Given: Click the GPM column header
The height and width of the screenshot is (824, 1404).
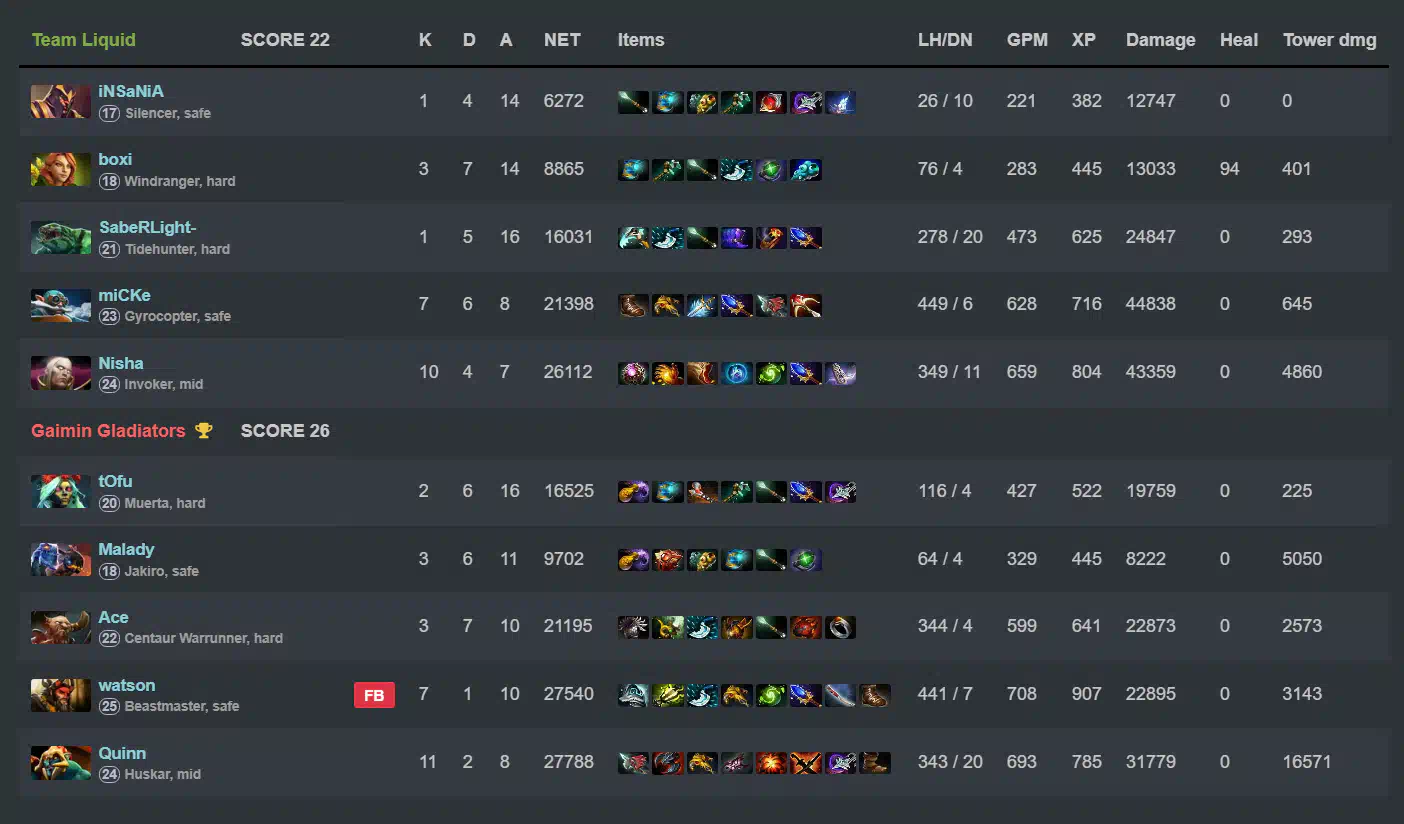Looking at the screenshot, I should (1027, 40).
